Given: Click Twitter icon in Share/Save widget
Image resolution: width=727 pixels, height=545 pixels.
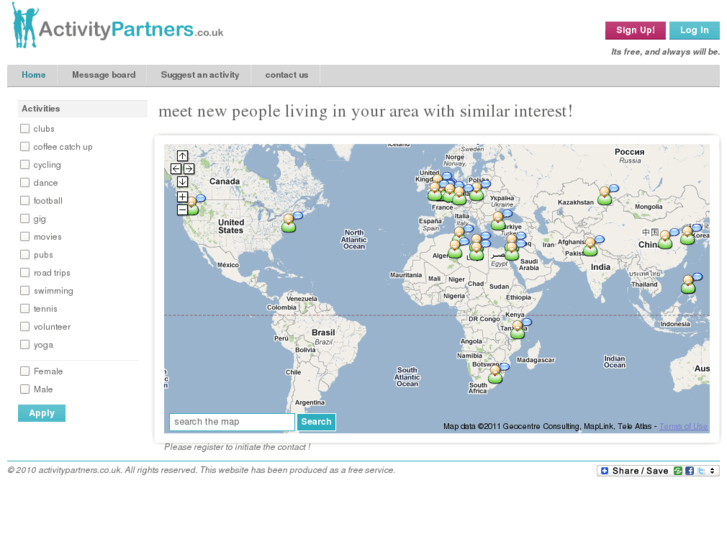Looking at the screenshot, I should 701,471.
